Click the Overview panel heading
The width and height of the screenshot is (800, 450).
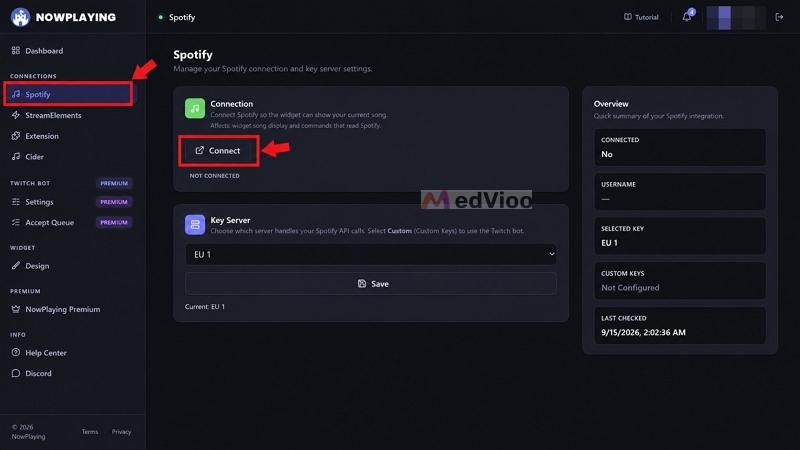pos(611,104)
